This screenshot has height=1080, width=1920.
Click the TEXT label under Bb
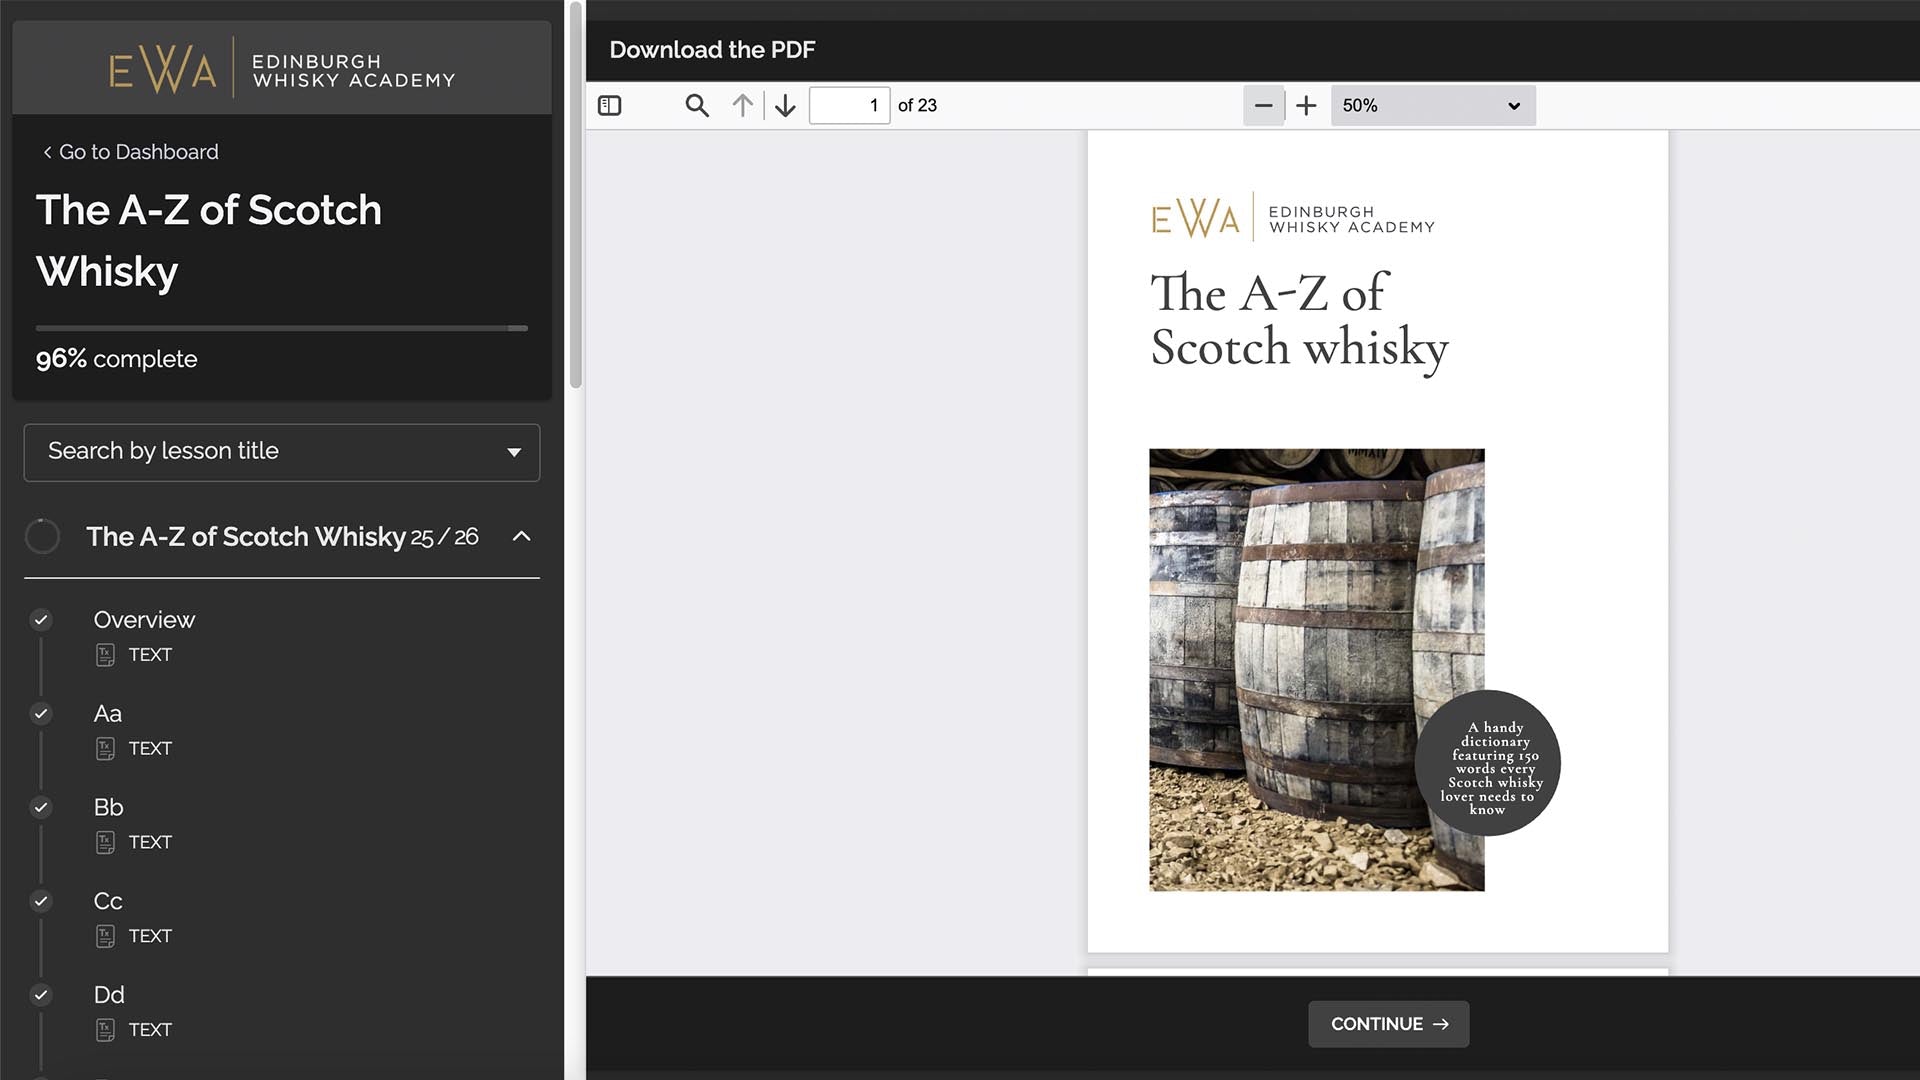pos(150,843)
